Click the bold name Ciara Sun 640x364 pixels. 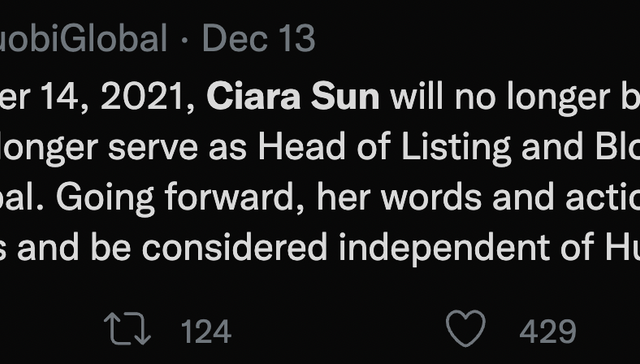point(293,97)
